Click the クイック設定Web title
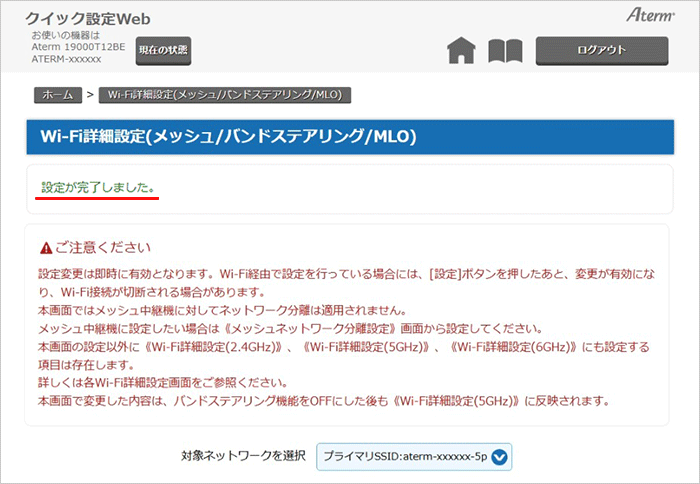The image size is (700, 484). tap(92, 17)
